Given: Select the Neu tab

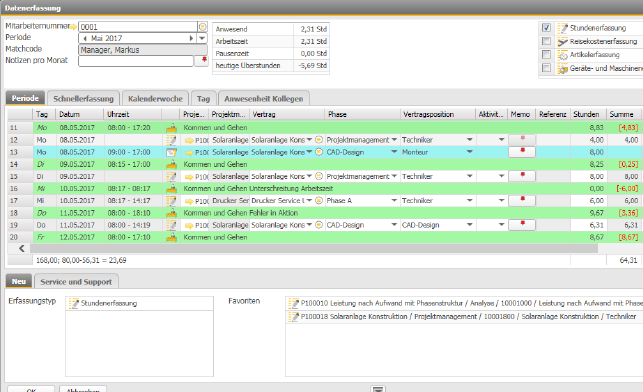Looking at the screenshot, I should click(18, 281).
